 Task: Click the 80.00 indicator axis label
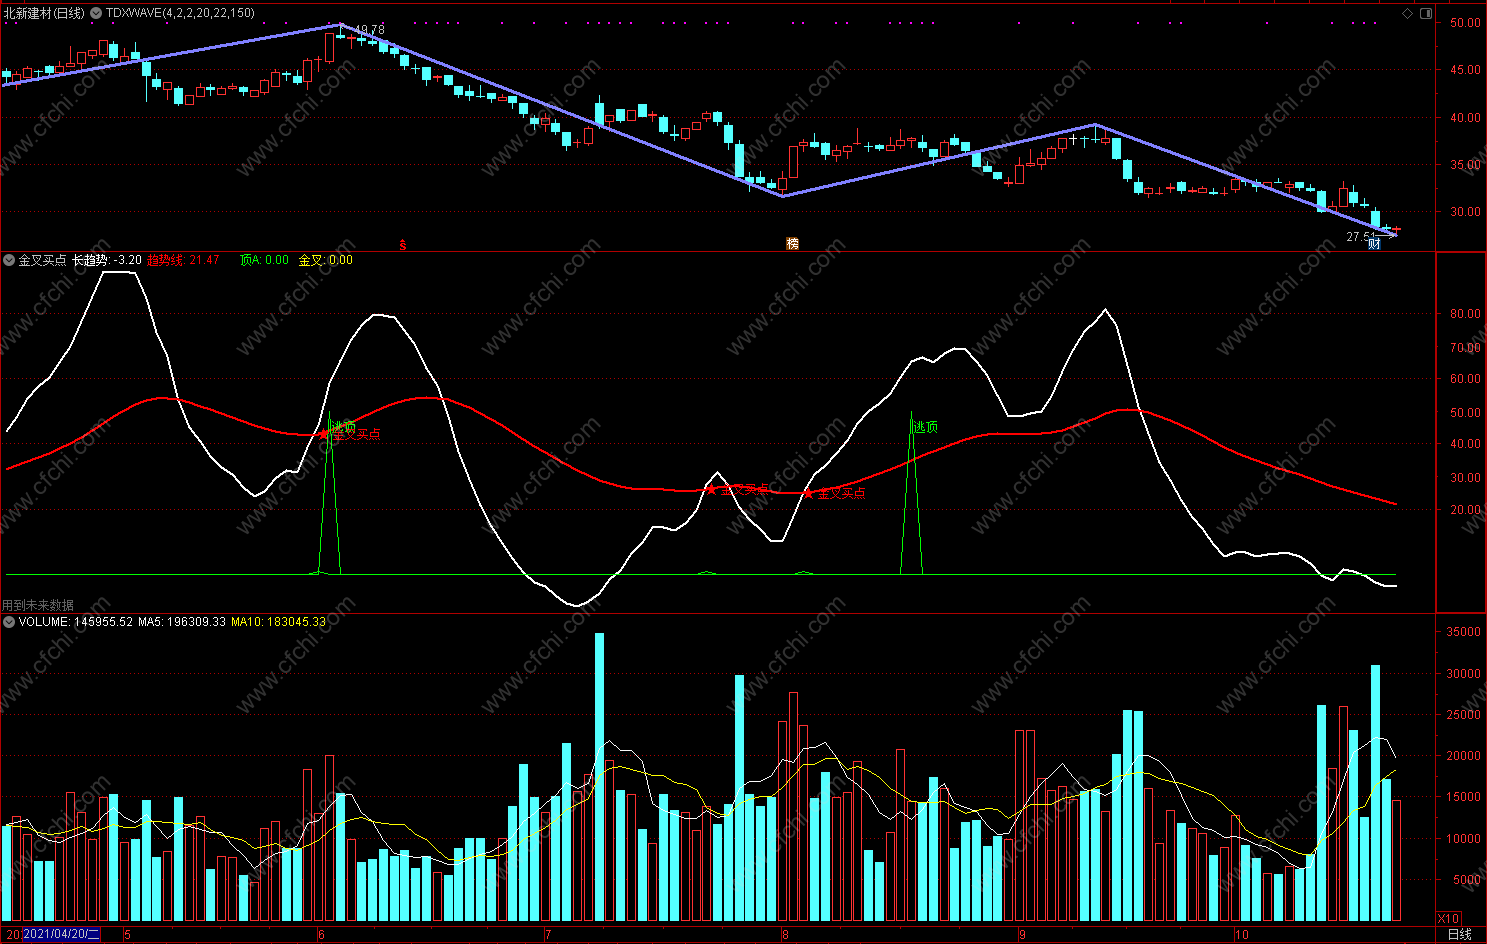coord(1465,314)
